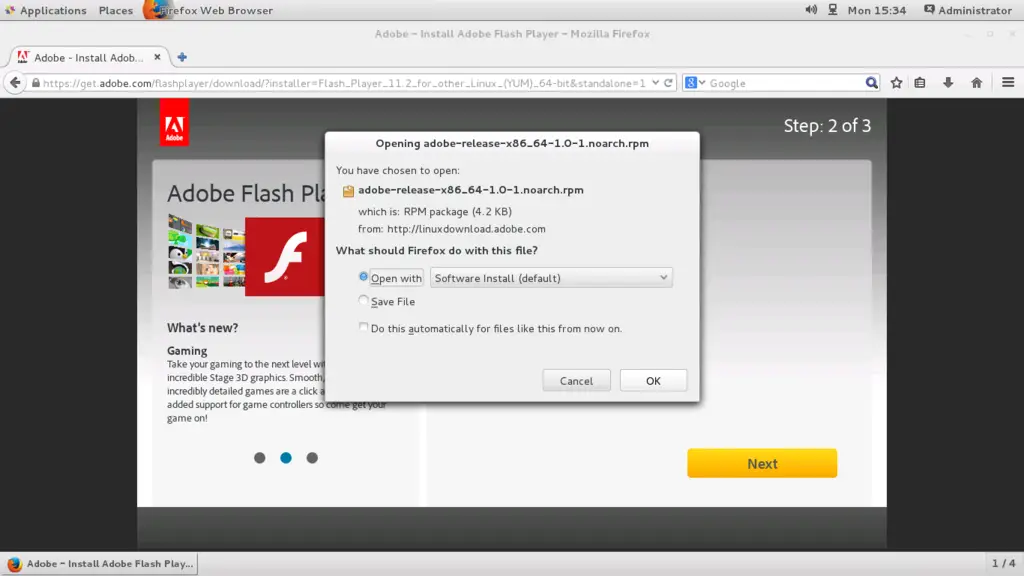Select the second blue carousel dot
The height and width of the screenshot is (576, 1024).
pos(286,458)
